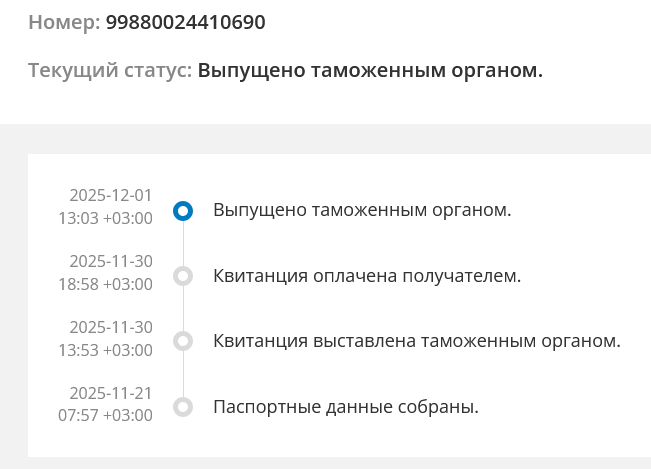The height and width of the screenshot is (469, 651).
Task: Click the date 2025-11-21
Action: click(x=110, y=392)
